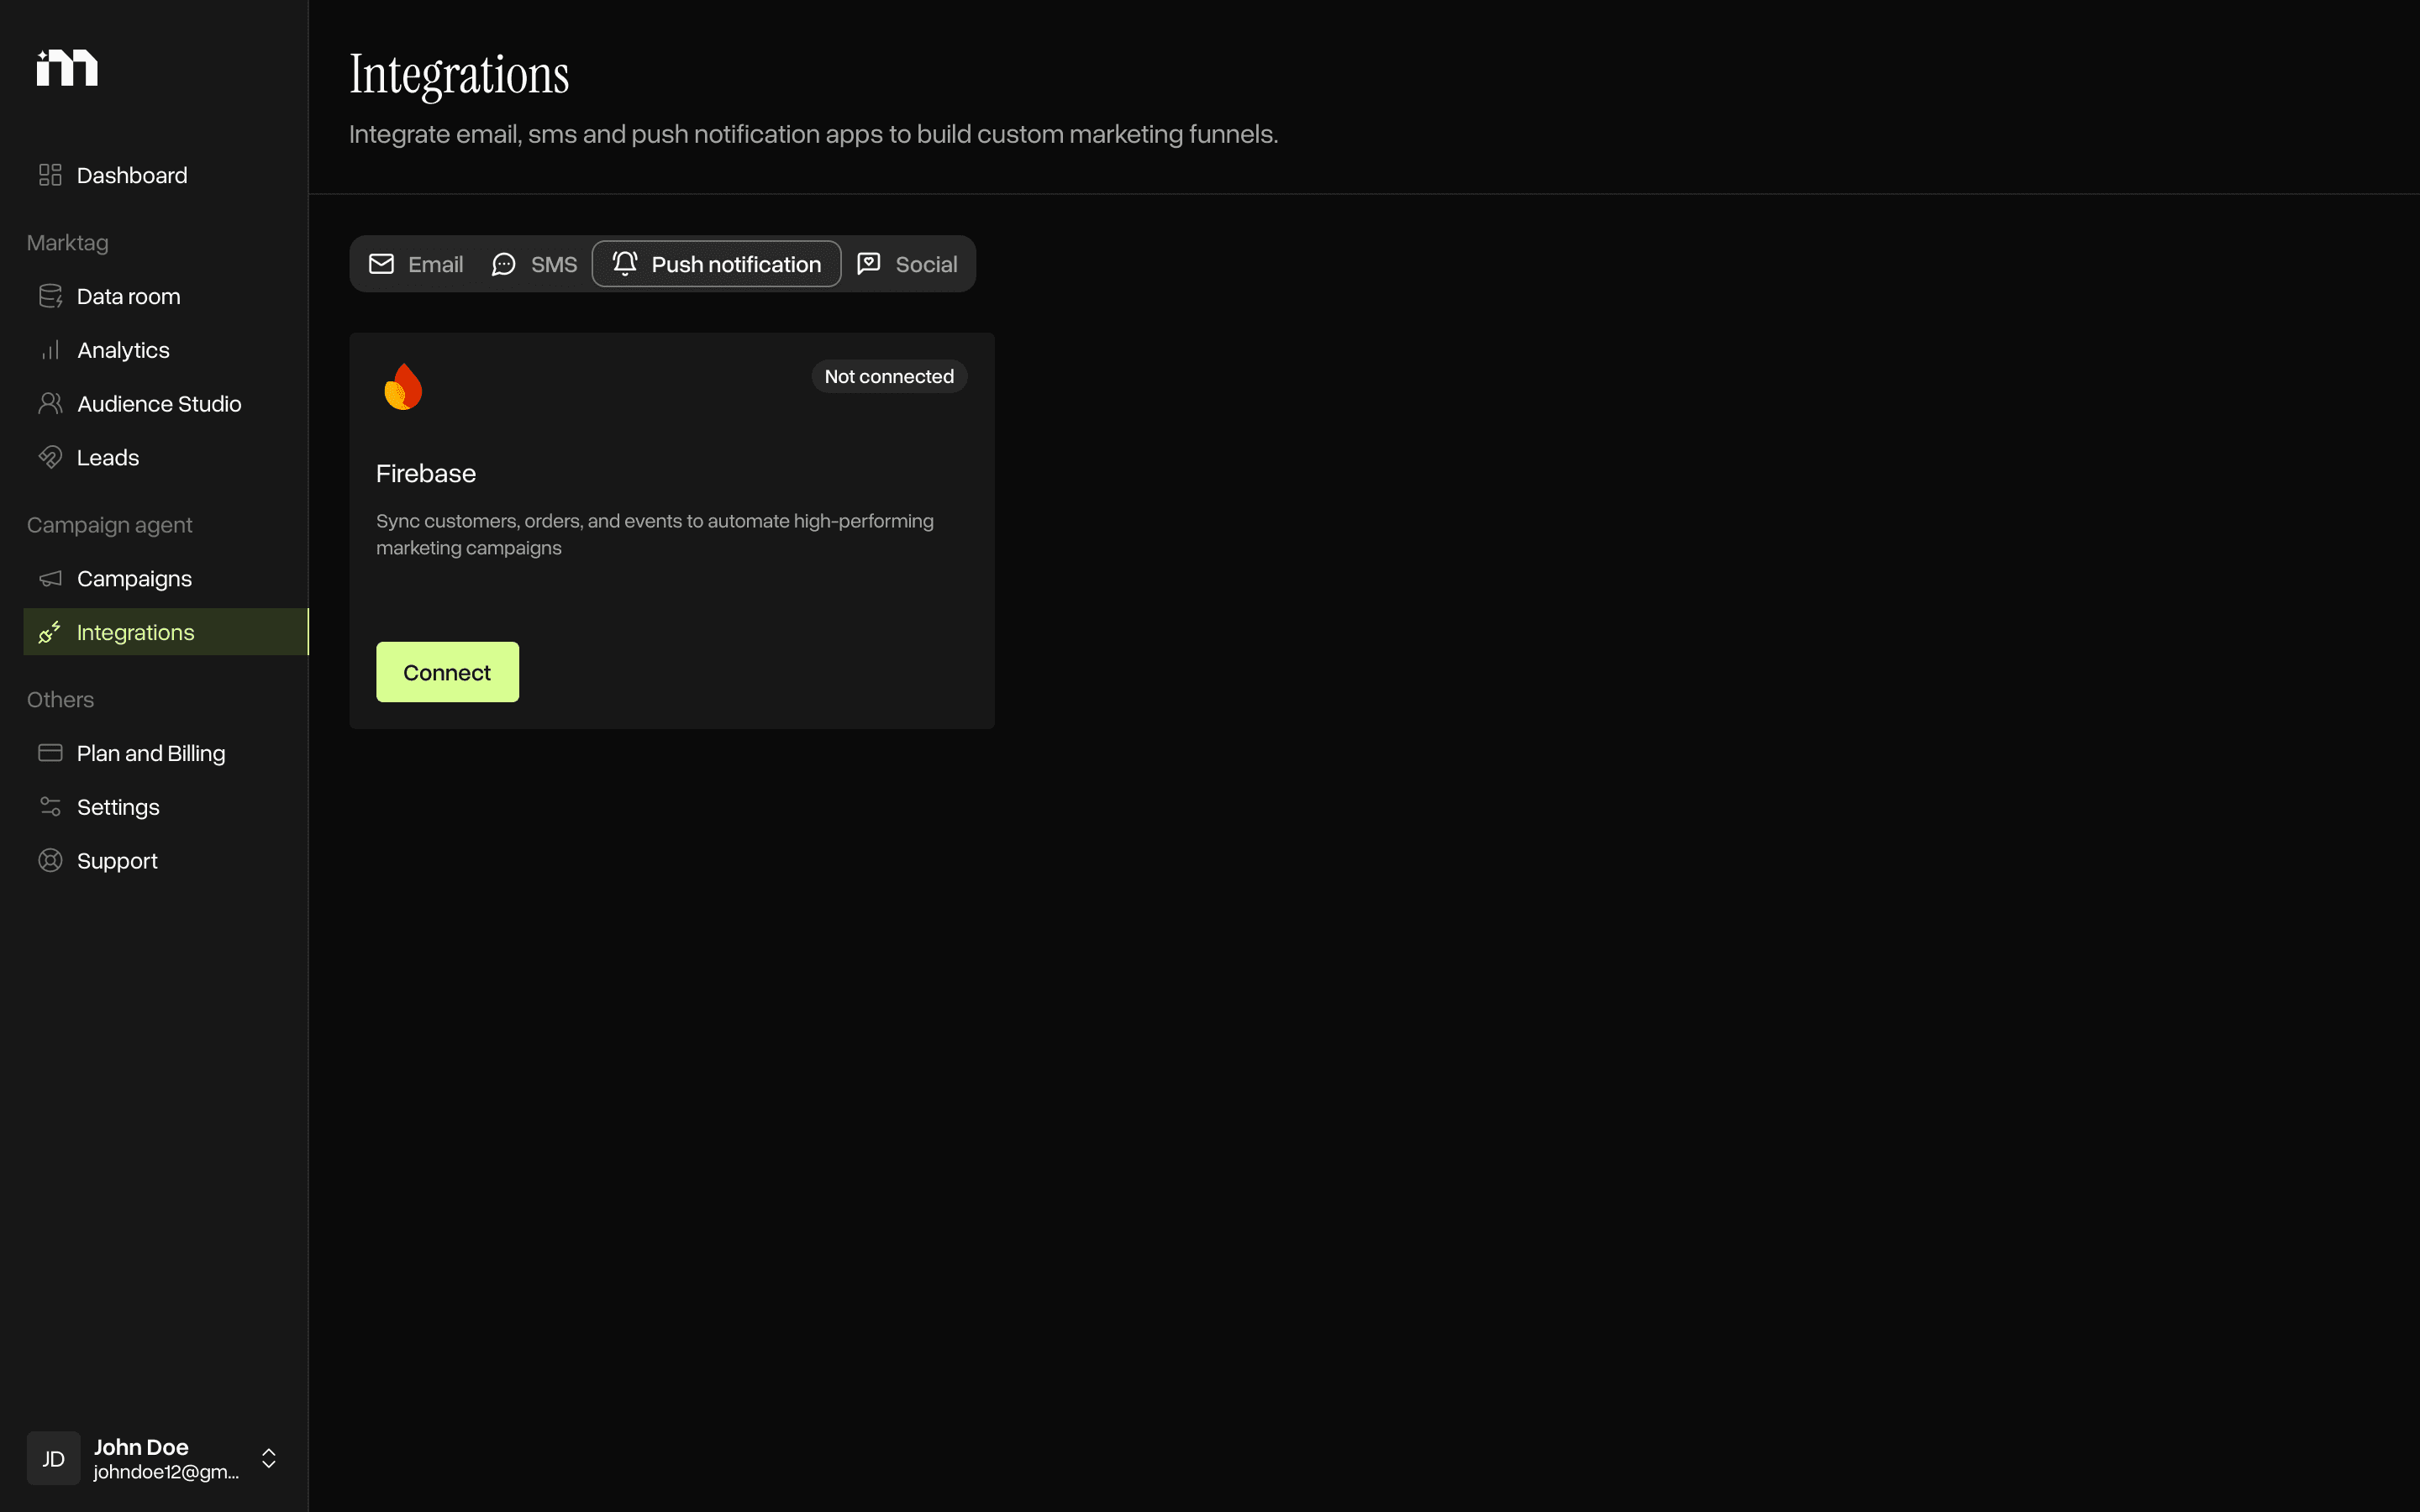Screen dimensions: 2420x1512
Task: Expand the John Doe account switcher chevrons
Action: point(269,1458)
